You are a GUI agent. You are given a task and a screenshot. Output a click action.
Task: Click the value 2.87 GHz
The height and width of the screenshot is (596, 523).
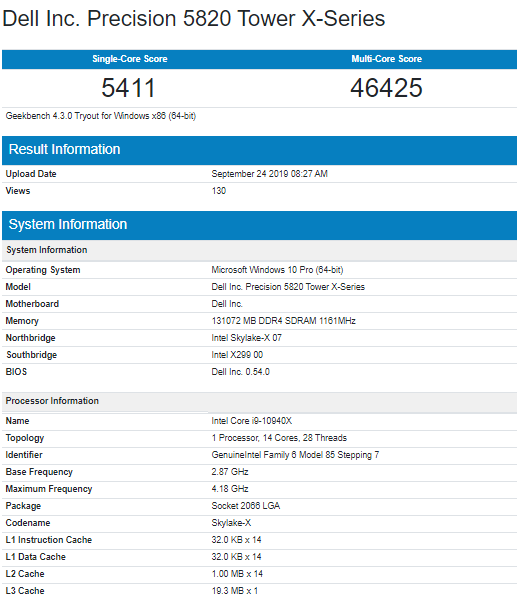(x=230, y=472)
